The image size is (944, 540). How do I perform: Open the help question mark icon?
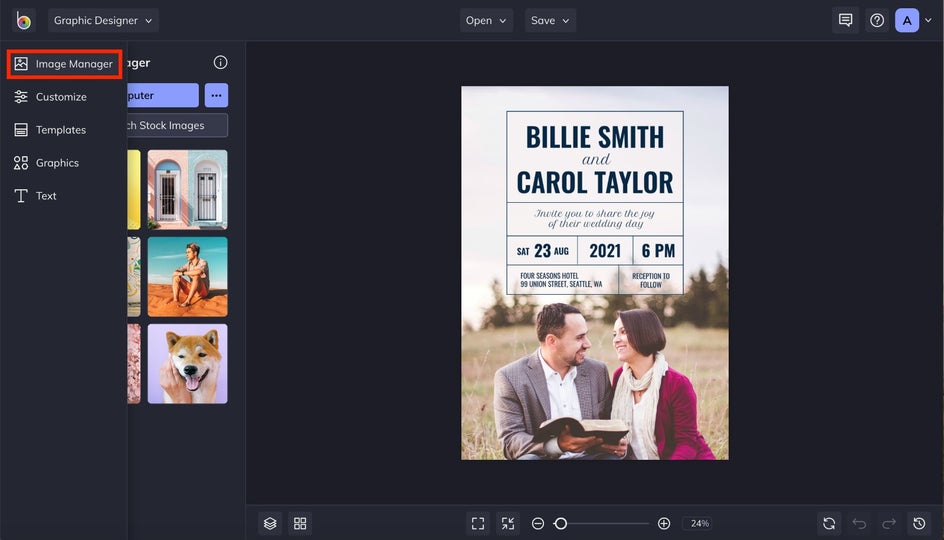(877, 20)
